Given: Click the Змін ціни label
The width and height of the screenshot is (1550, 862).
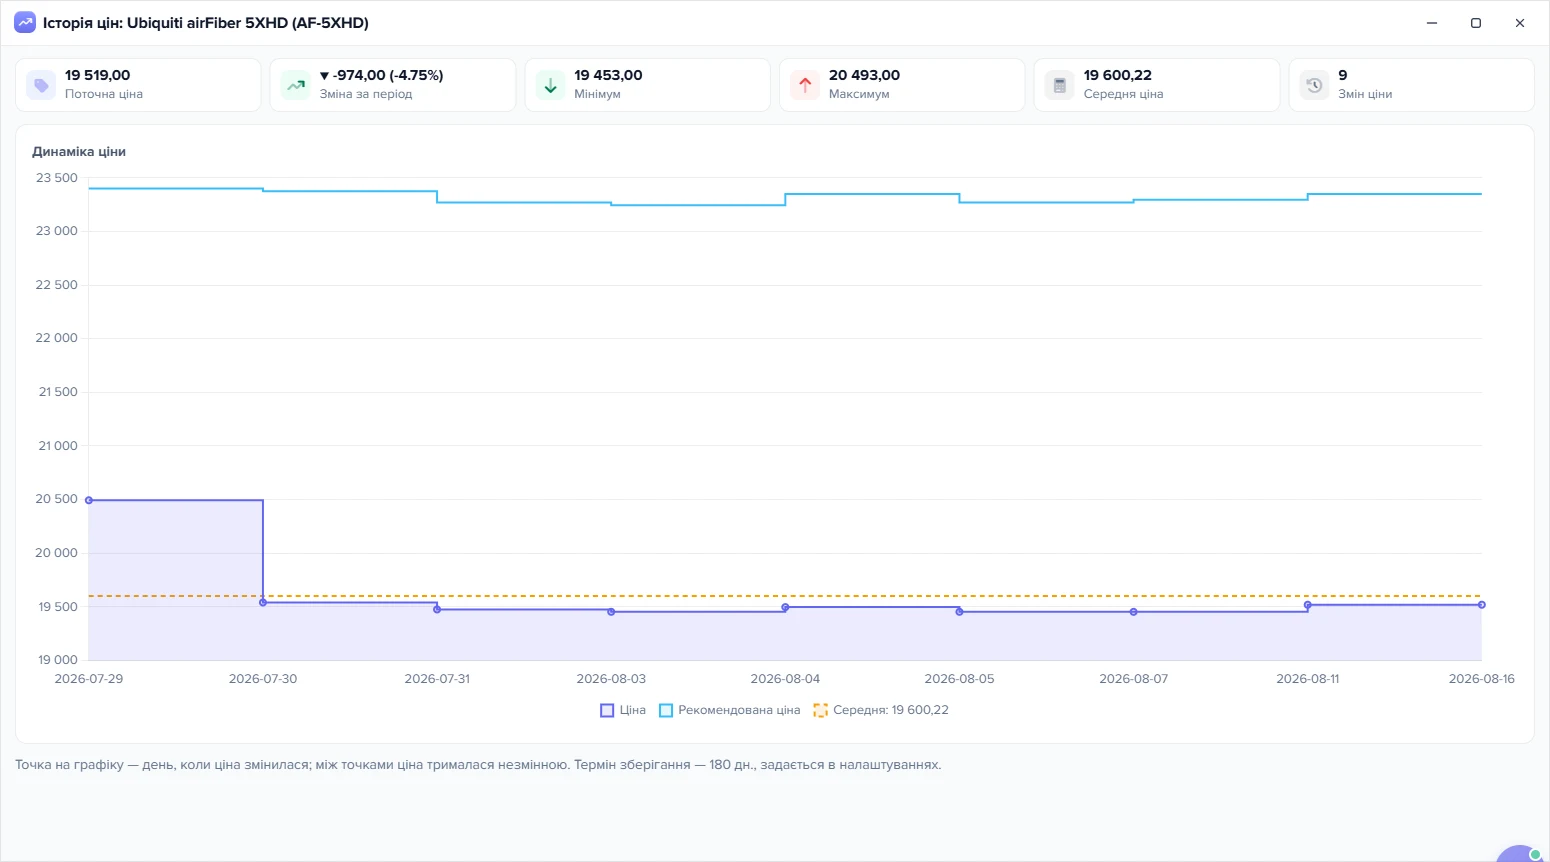Looking at the screenshot, I should coord(1365,94).
